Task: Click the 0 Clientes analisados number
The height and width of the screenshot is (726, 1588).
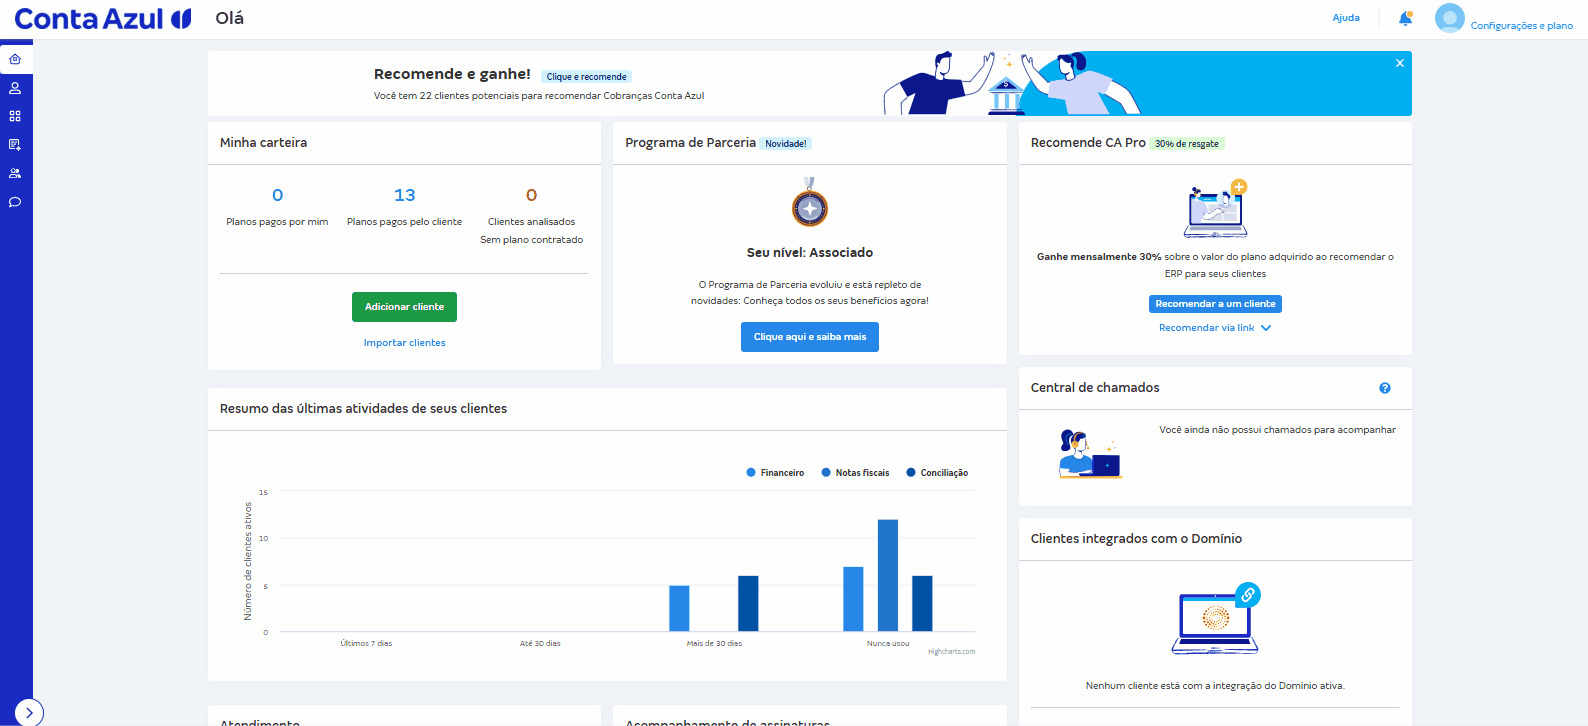Action: (531, 195)
